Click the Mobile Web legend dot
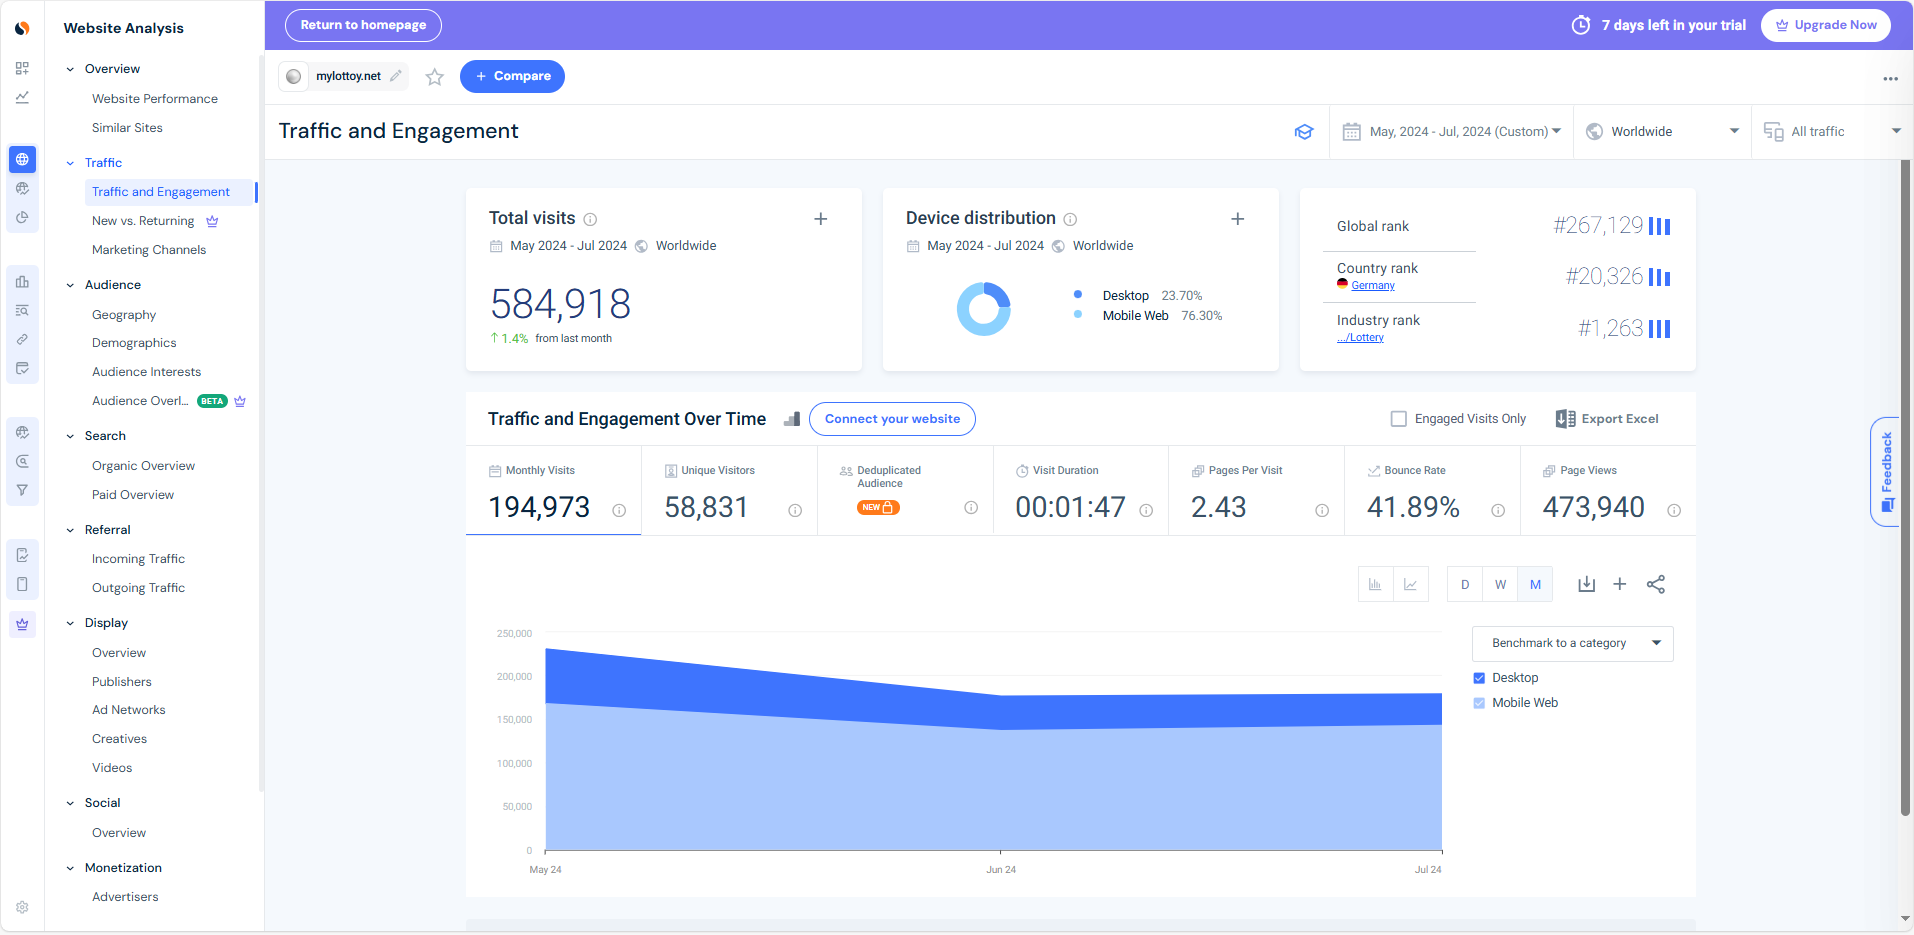1914x935 pixels. pyautogui.click(x=1078, y=315)
